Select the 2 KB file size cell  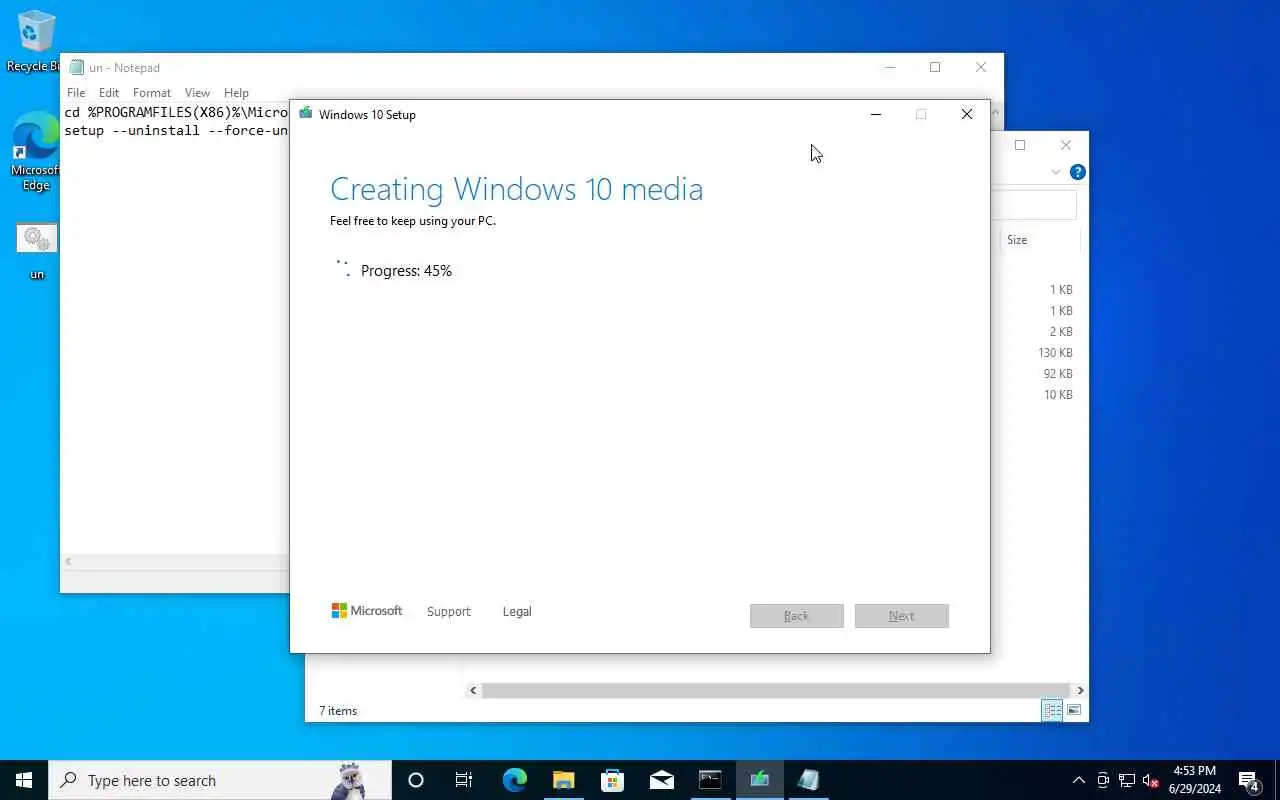tap(1061, 332)
